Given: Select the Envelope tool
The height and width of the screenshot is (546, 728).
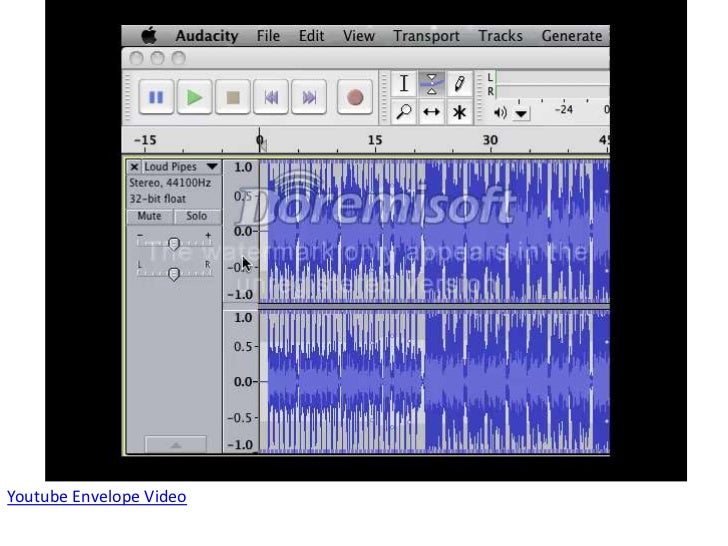Looking at the screenshot, I should [x=431, y=84].
